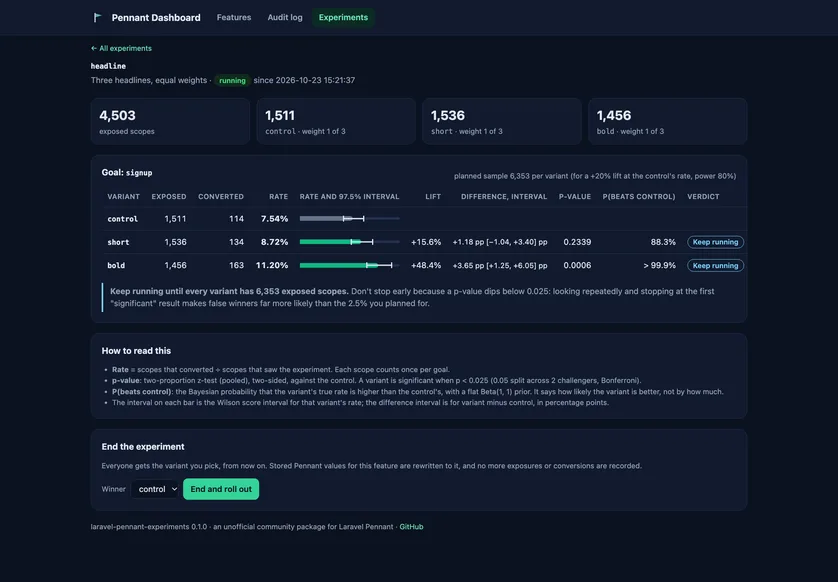
Task: Click the Keep running verdict for short
Action: (x=715, y=242)
